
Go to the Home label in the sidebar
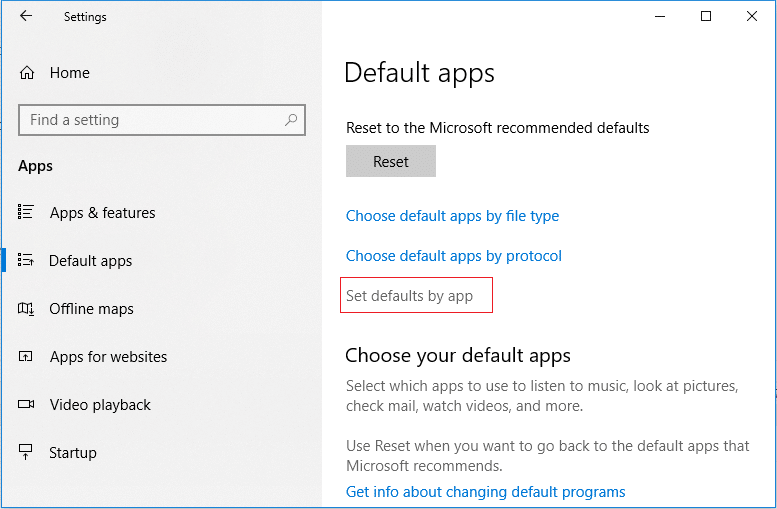70,73
